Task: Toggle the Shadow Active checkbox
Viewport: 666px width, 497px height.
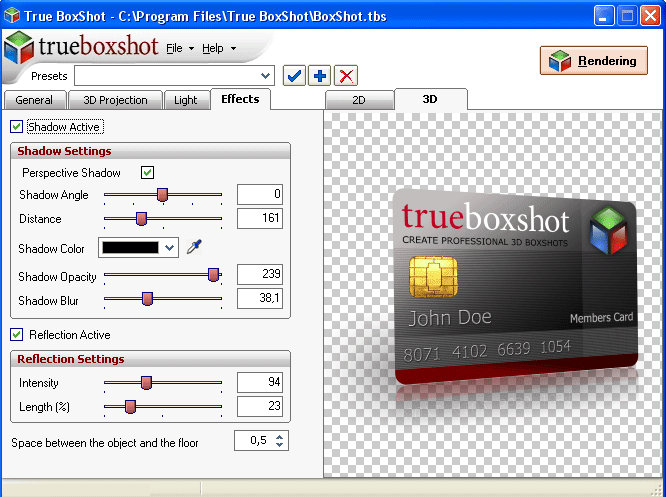Action: [x=17, y=127]
